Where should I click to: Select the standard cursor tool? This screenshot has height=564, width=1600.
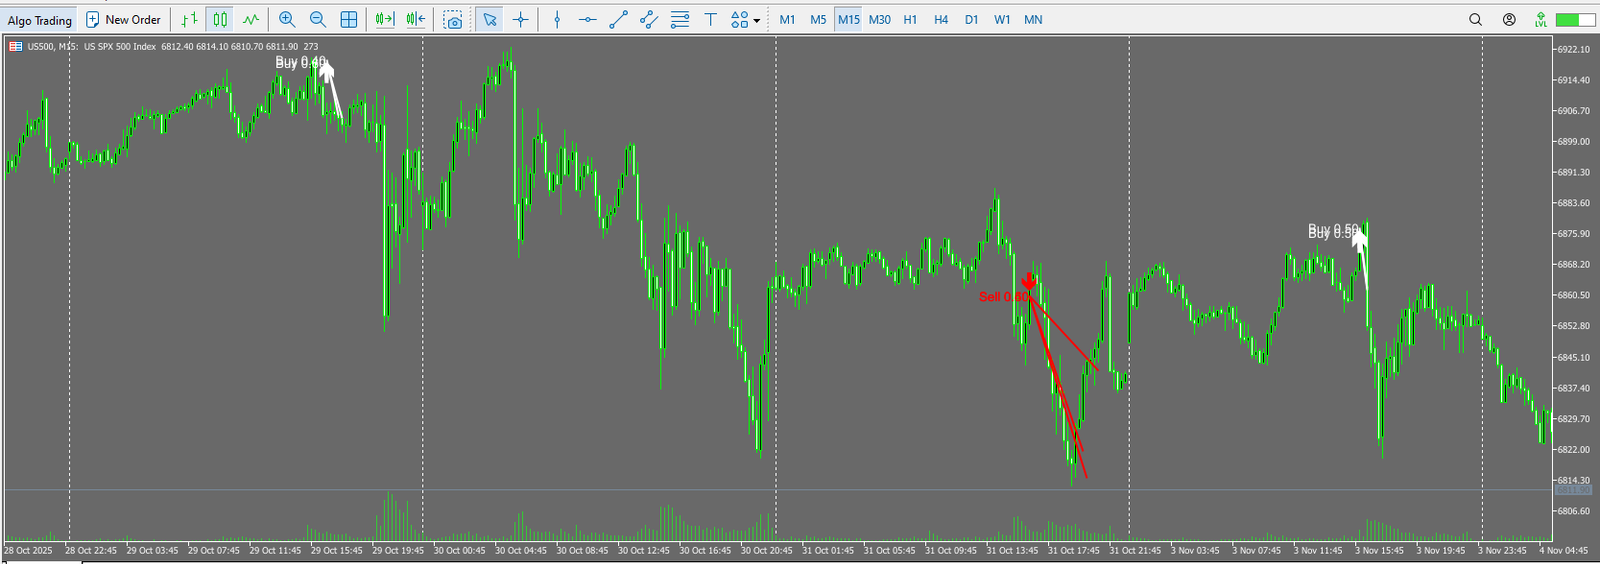pos(489,20)
